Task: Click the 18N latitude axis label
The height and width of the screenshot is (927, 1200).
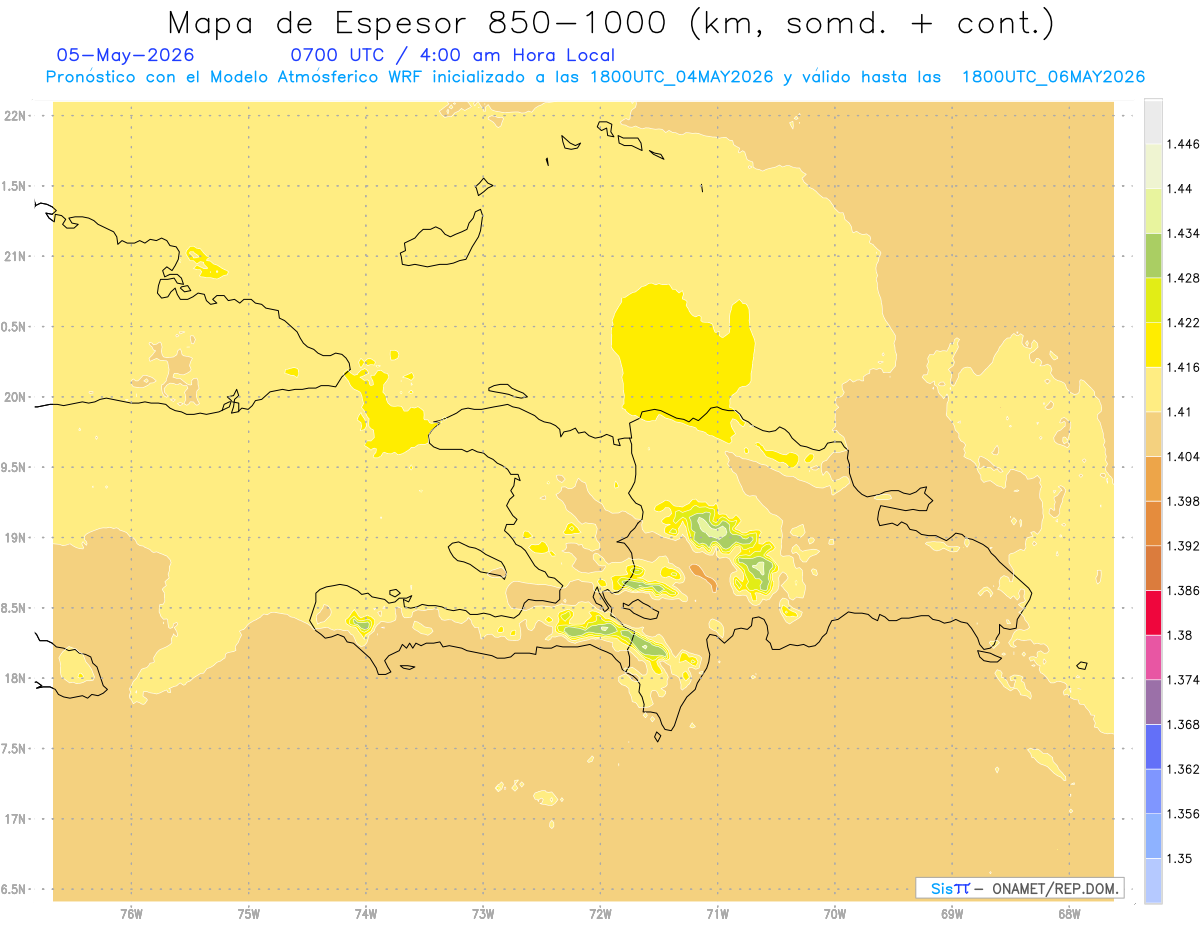Action: pos(16,678)
